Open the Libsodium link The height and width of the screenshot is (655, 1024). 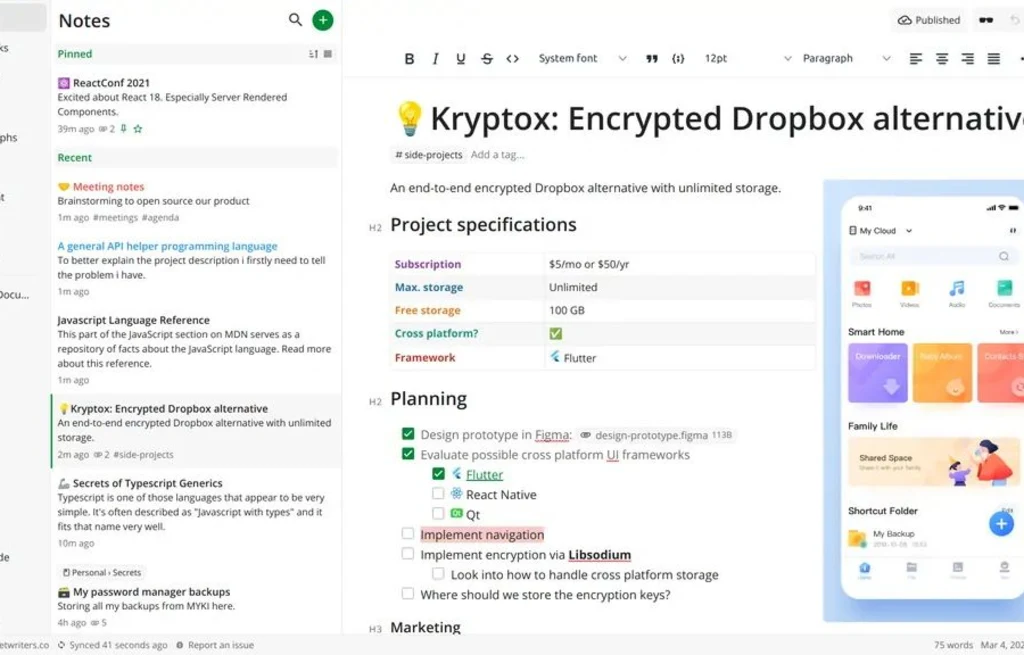tap(600, 554)
